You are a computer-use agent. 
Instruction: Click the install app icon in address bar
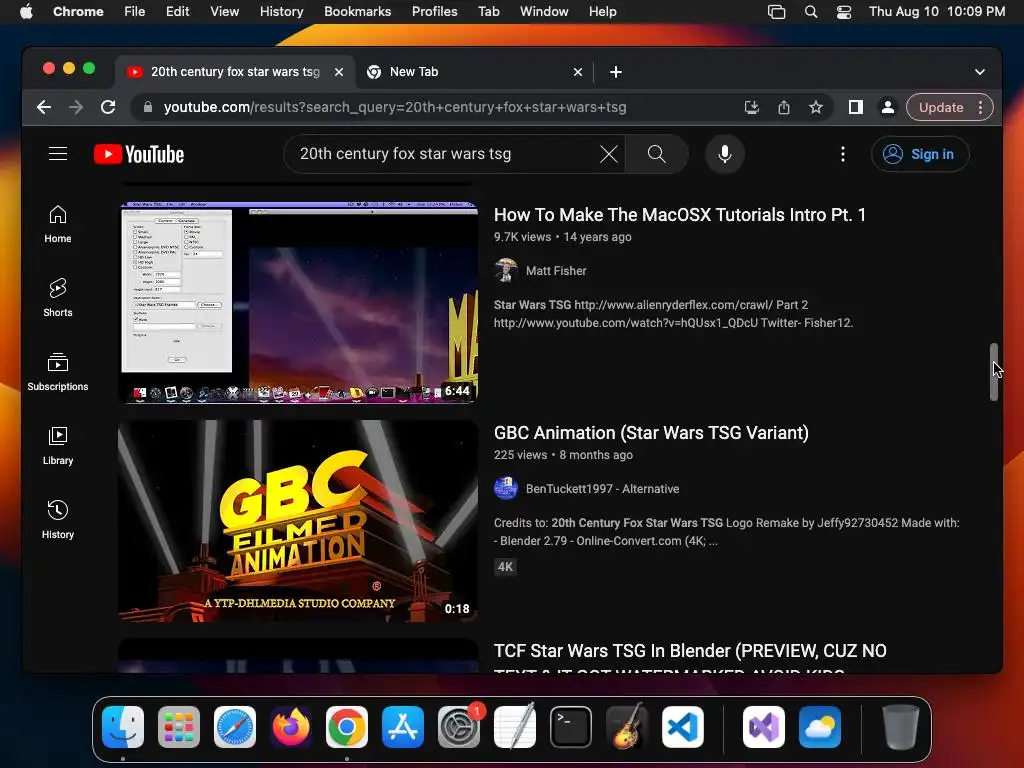tap(752, 107)
